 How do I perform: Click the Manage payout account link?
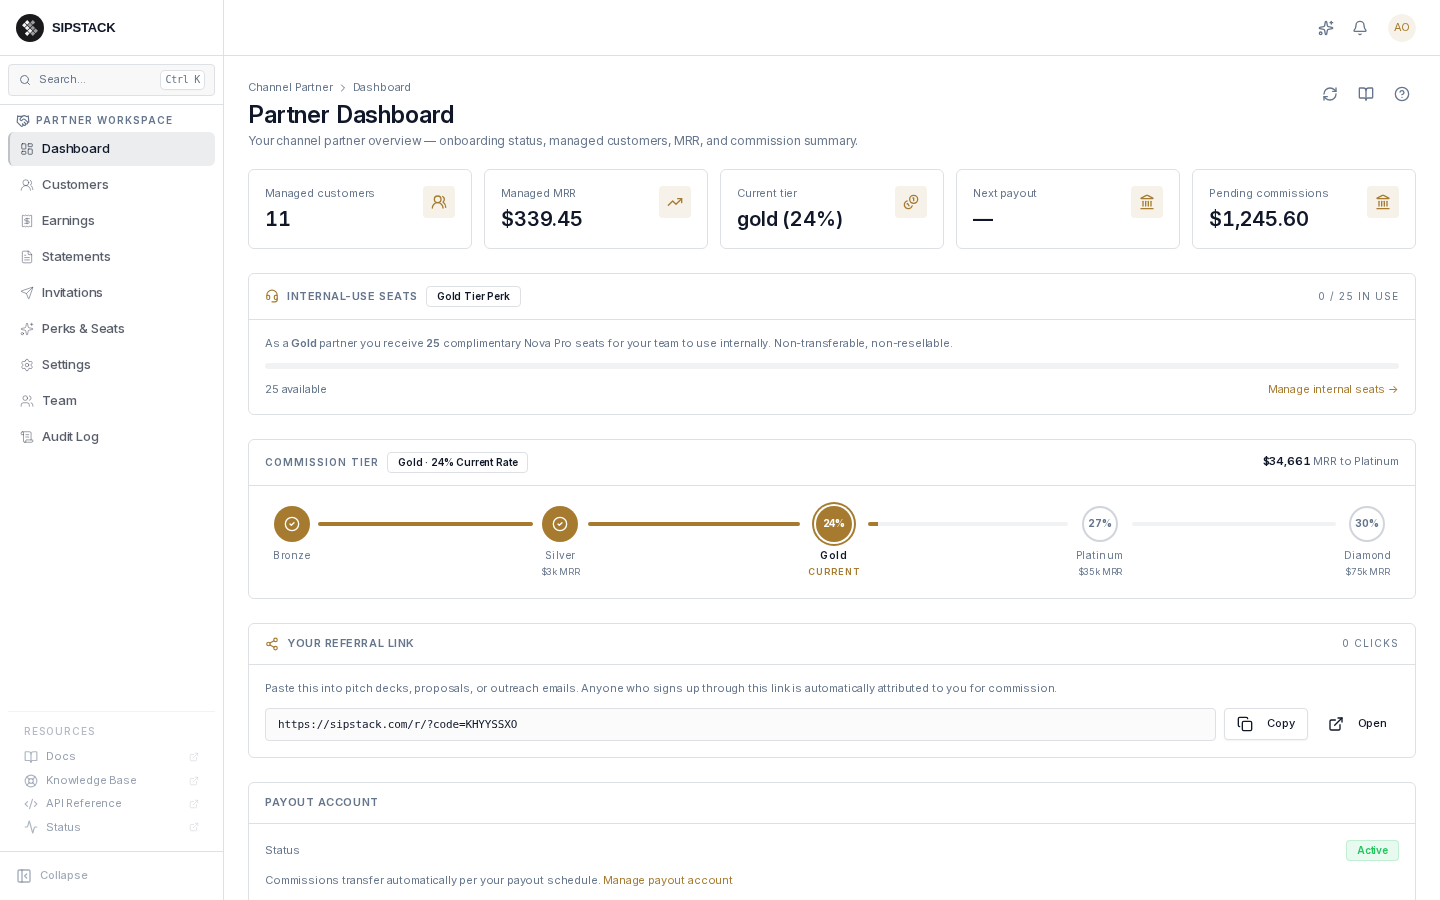[x=668, y=881]
